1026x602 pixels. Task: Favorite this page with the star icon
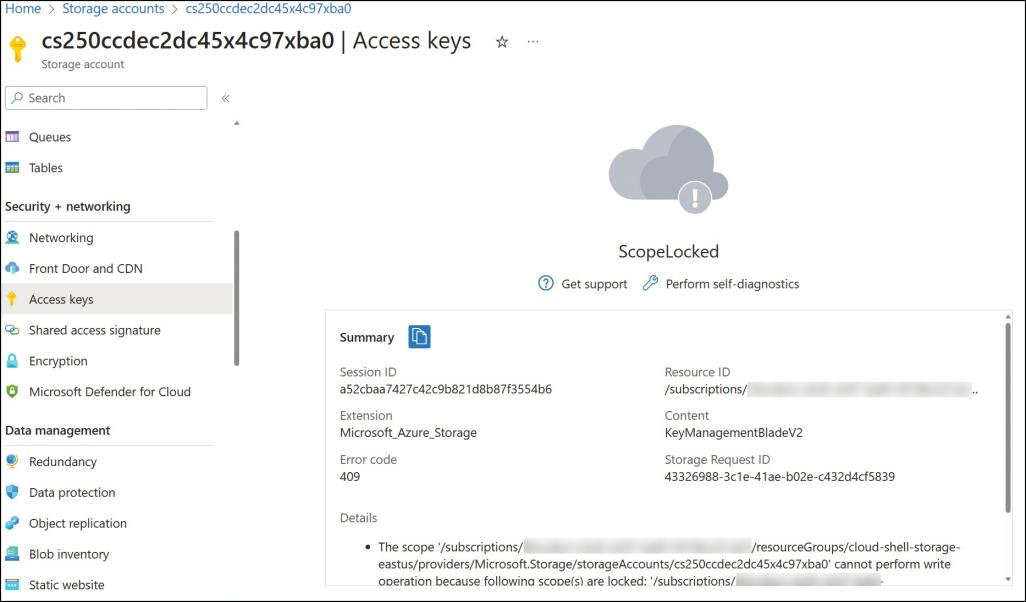502,42
